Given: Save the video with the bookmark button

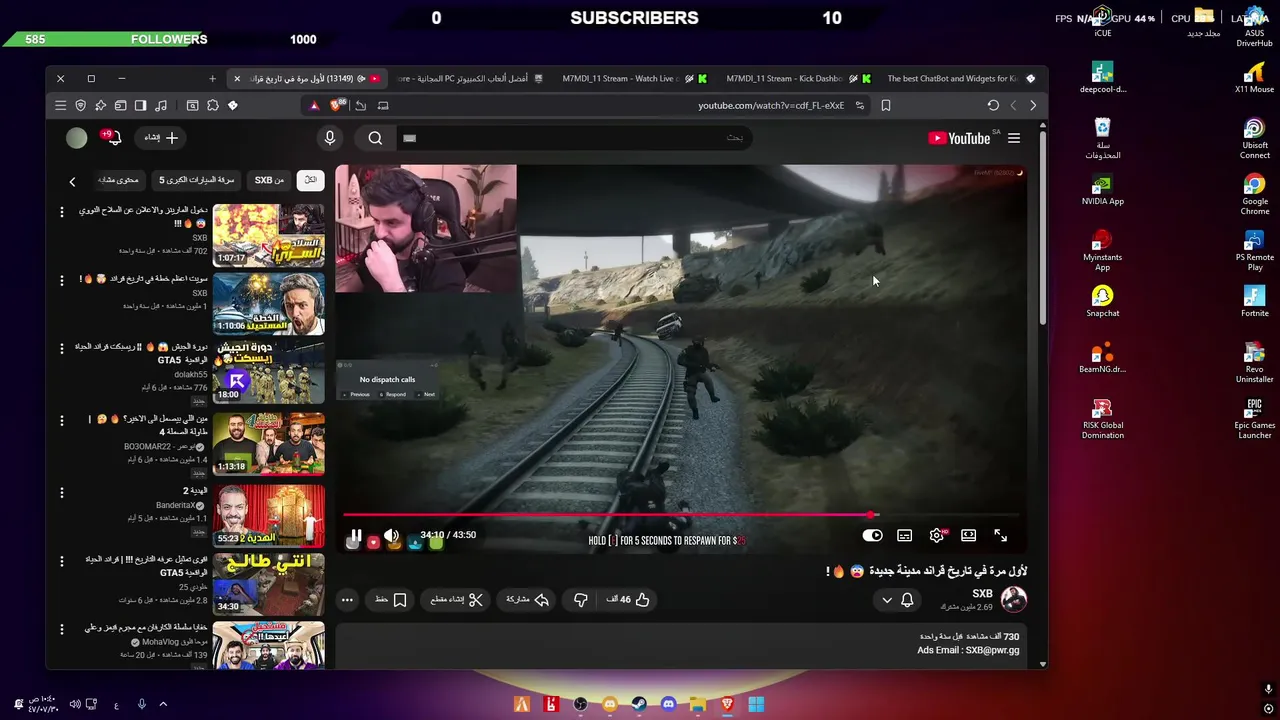Looking at the screenshot, I should [x=391, y=600].
